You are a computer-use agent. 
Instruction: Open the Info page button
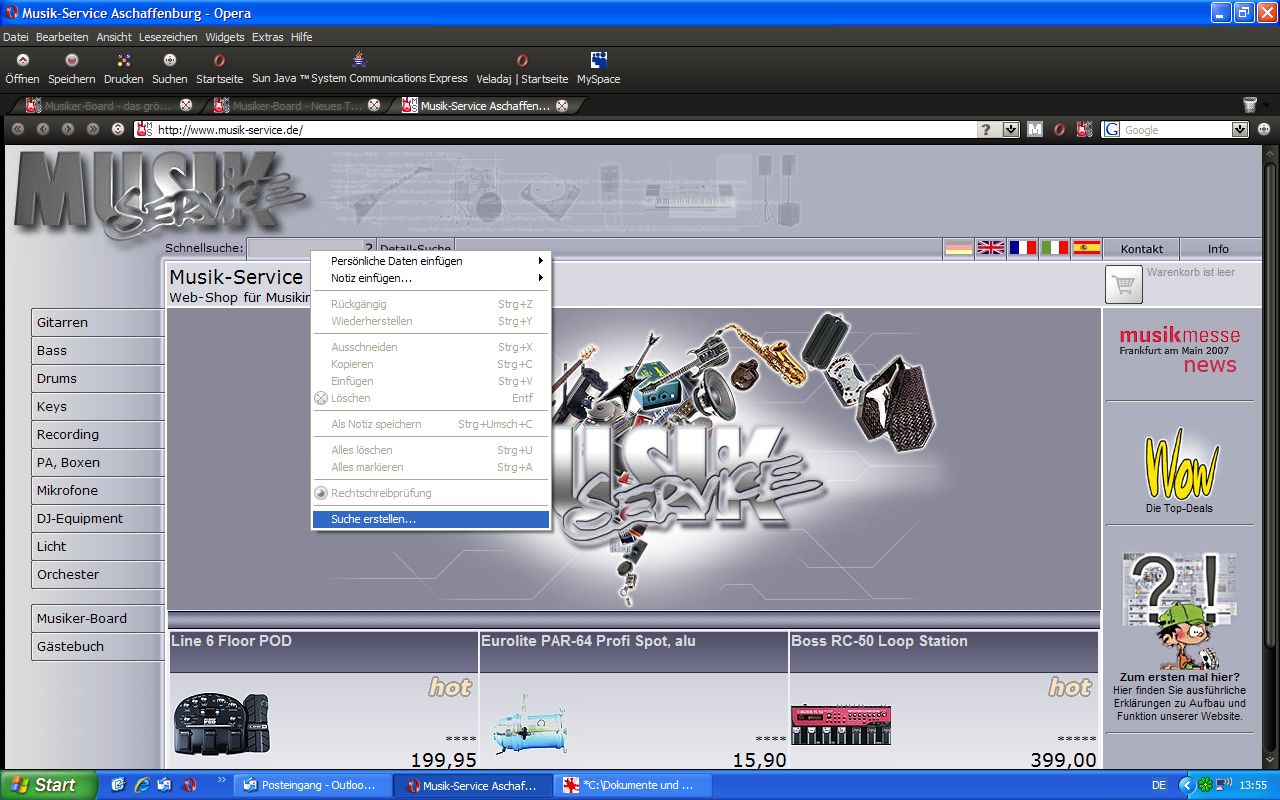[x=1218, y=249]
